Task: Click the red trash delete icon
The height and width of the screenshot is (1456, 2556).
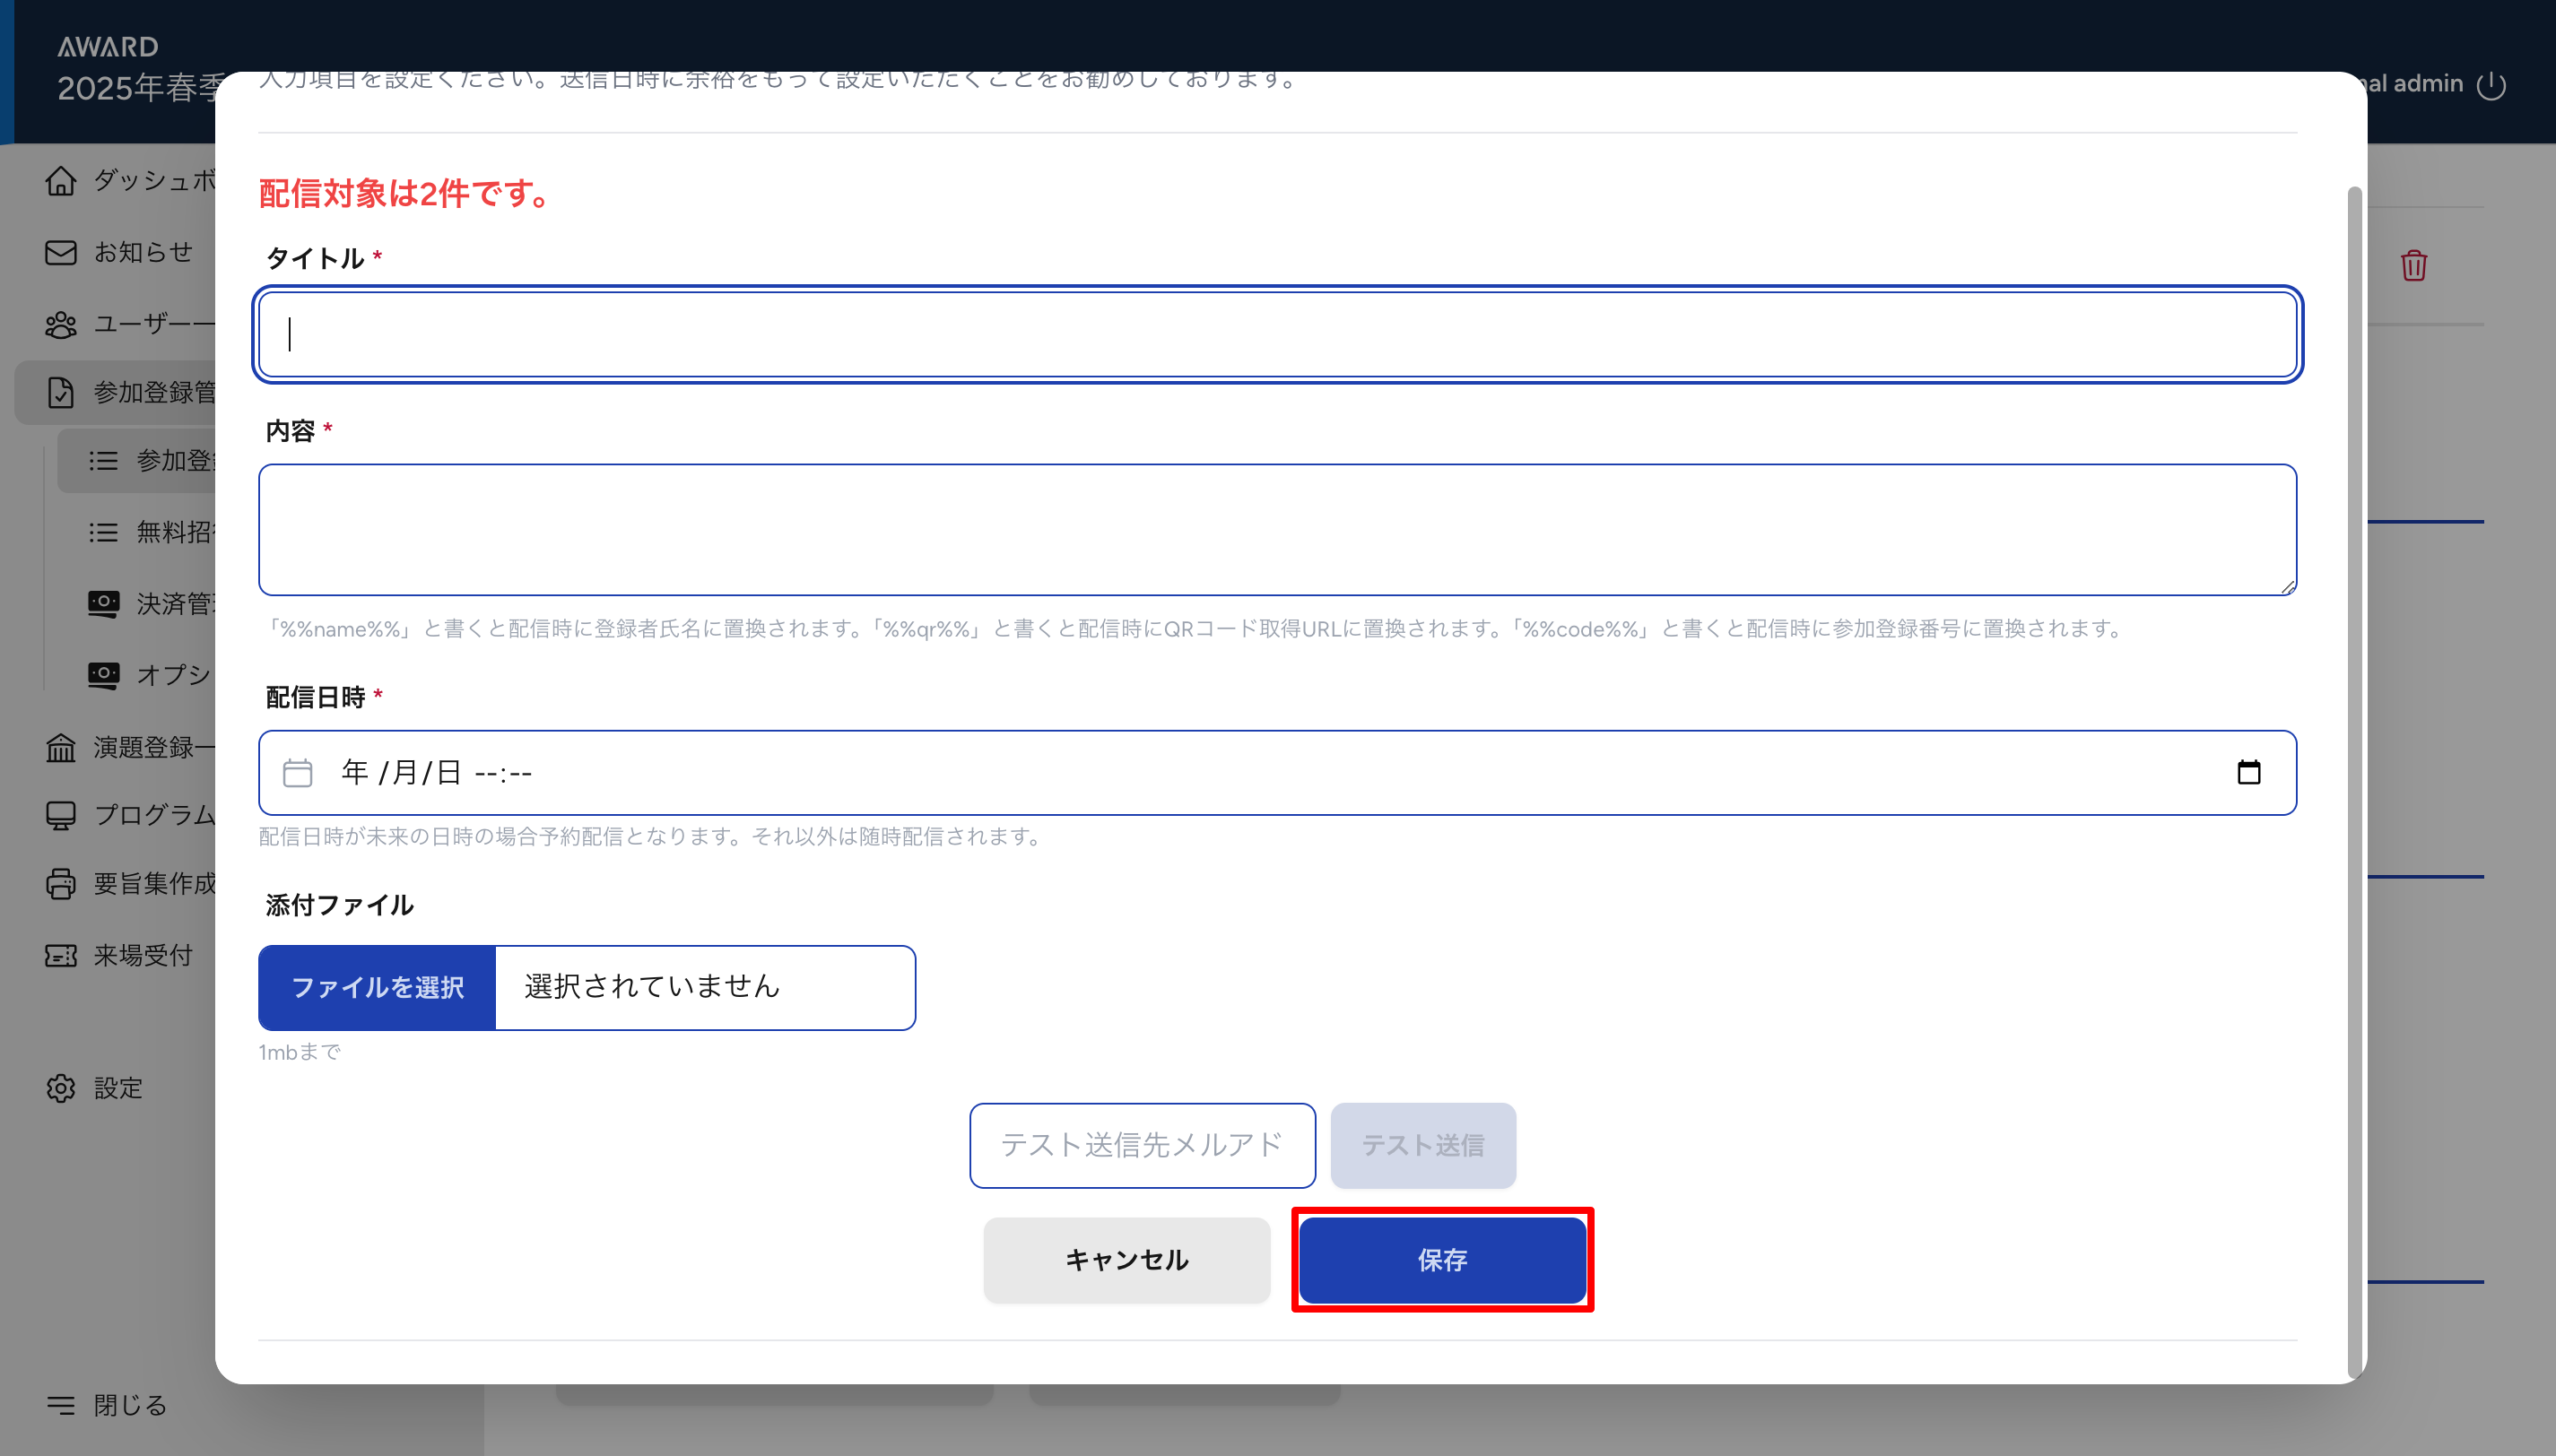Action: click(2413, 265)
